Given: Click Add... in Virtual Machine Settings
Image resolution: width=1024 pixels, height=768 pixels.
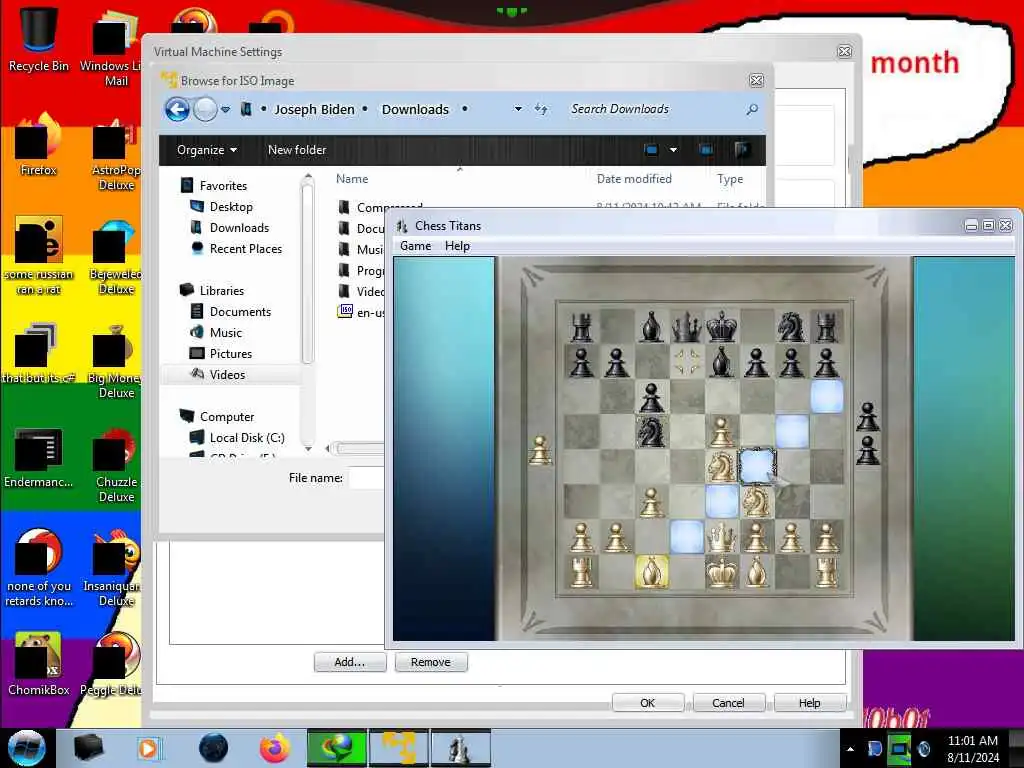Looking at the screenshot, I should (x=350, y=662).
